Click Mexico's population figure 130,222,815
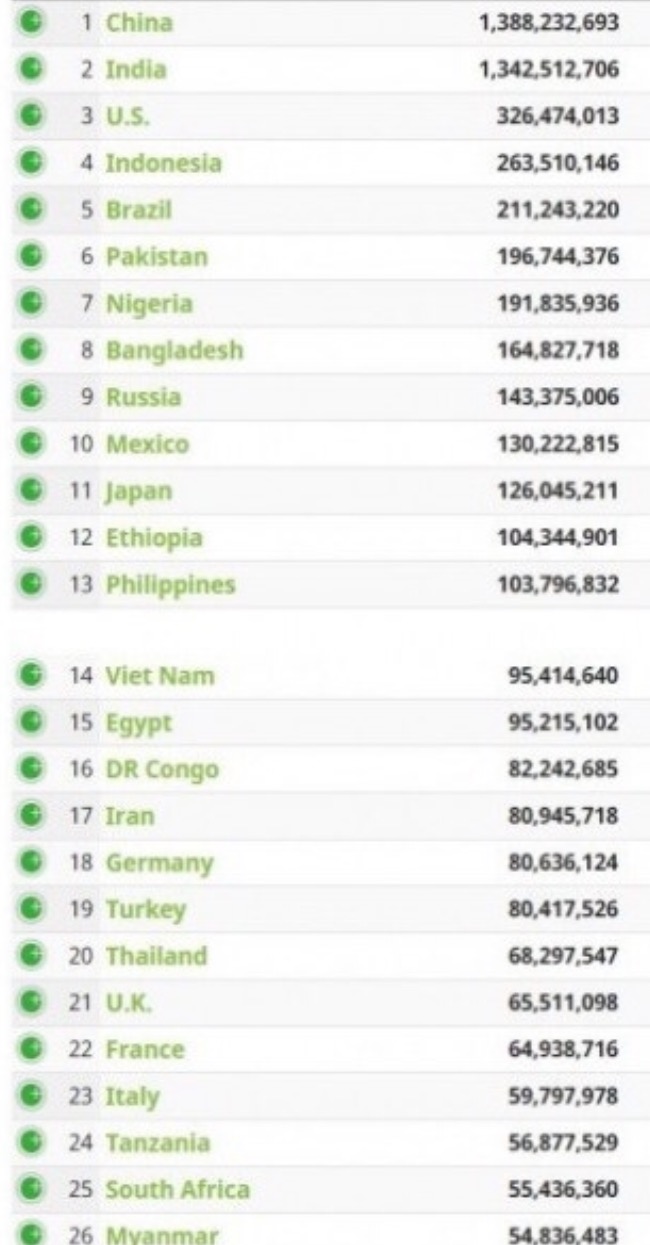The height and width of the screenshot is (1245, 650). (558, 444)
